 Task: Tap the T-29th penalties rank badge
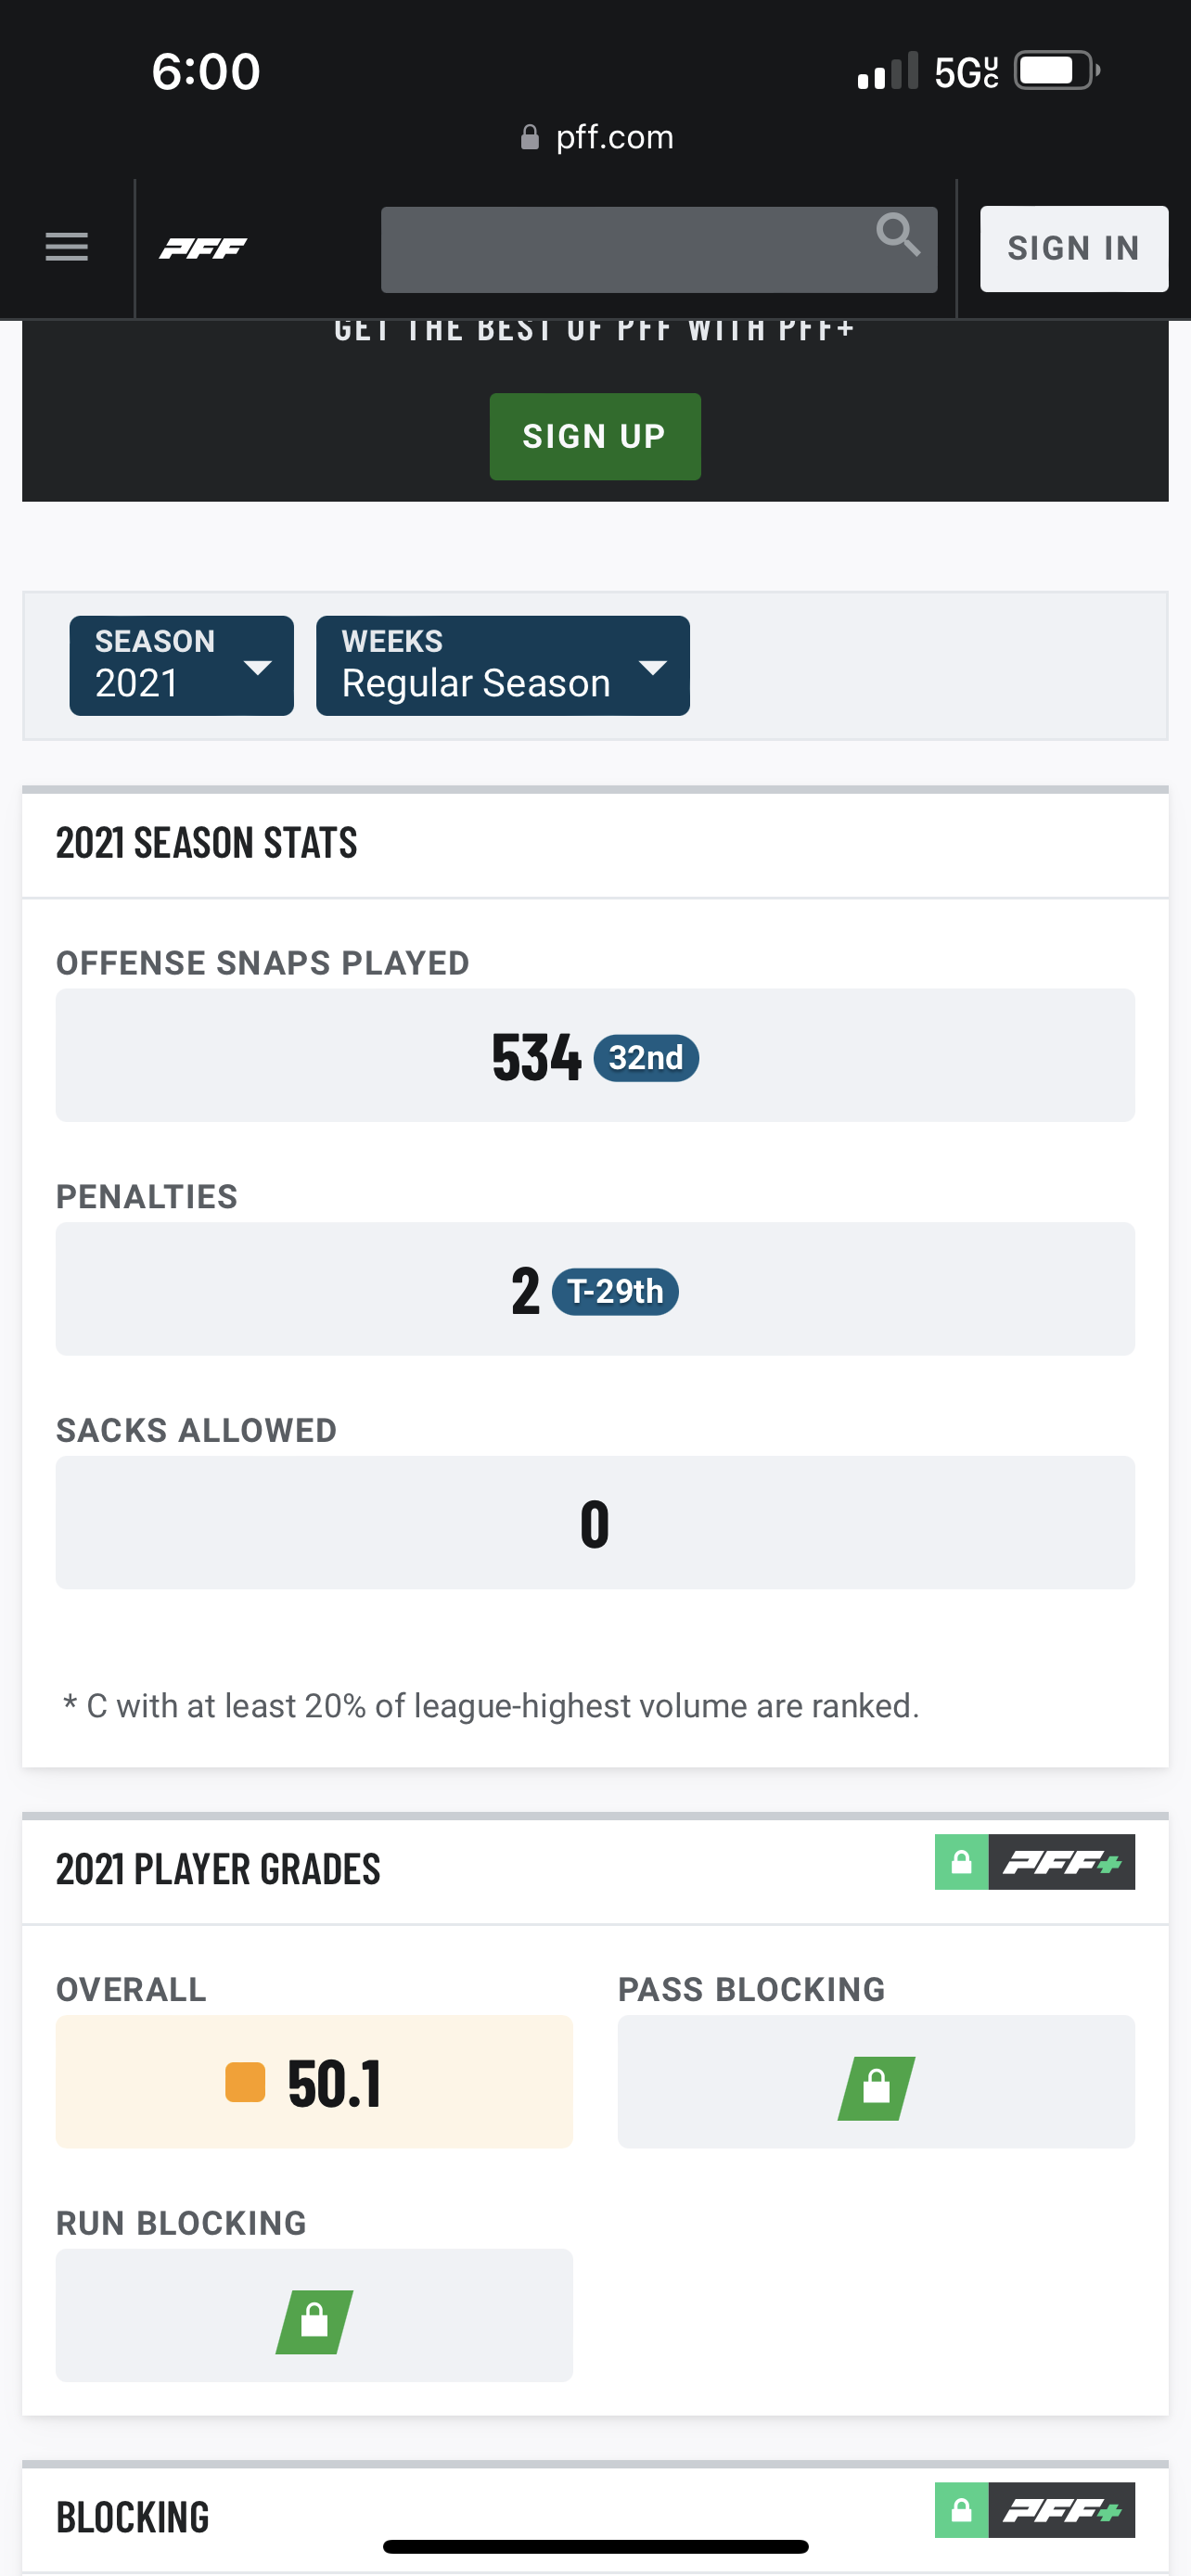click(x=615, y=1292)
